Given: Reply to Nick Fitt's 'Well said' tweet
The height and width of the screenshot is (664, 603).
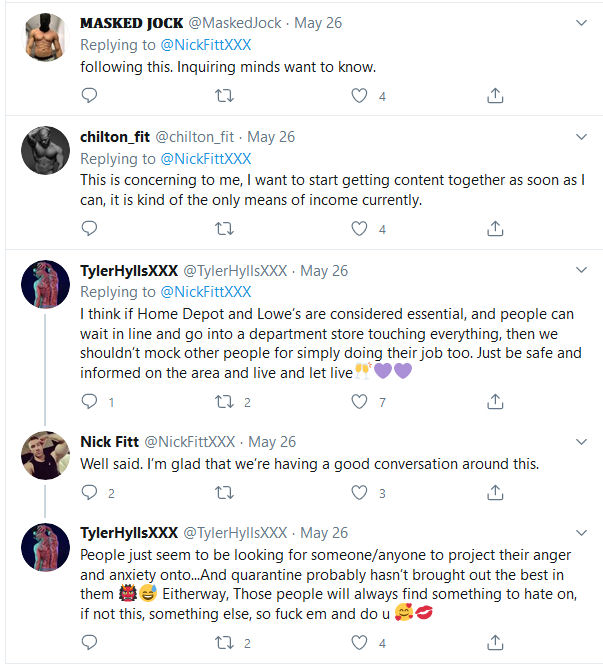Looking at the screenshot, I should click(89, 492).
